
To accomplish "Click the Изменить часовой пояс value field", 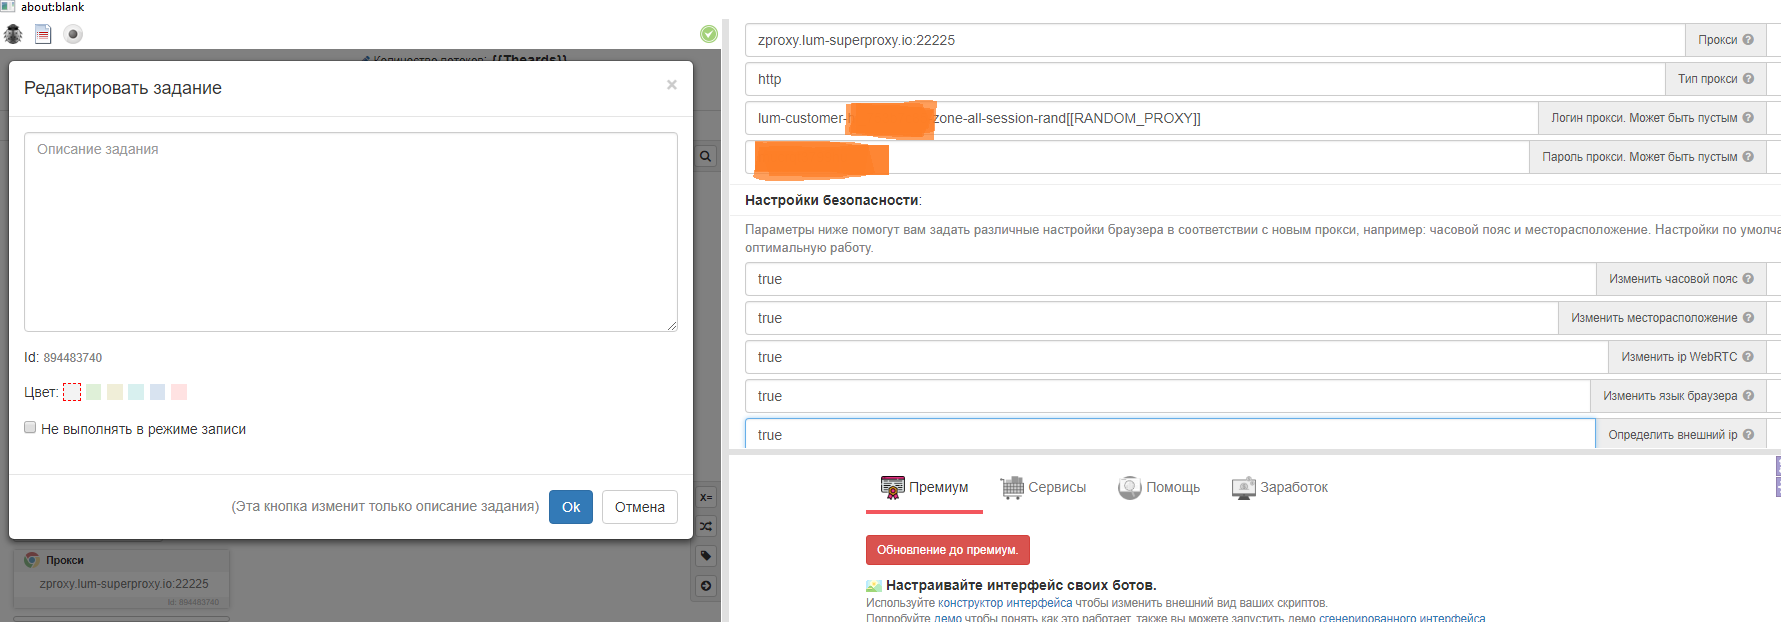I will pyautogui.click(x=1171, y=279).
